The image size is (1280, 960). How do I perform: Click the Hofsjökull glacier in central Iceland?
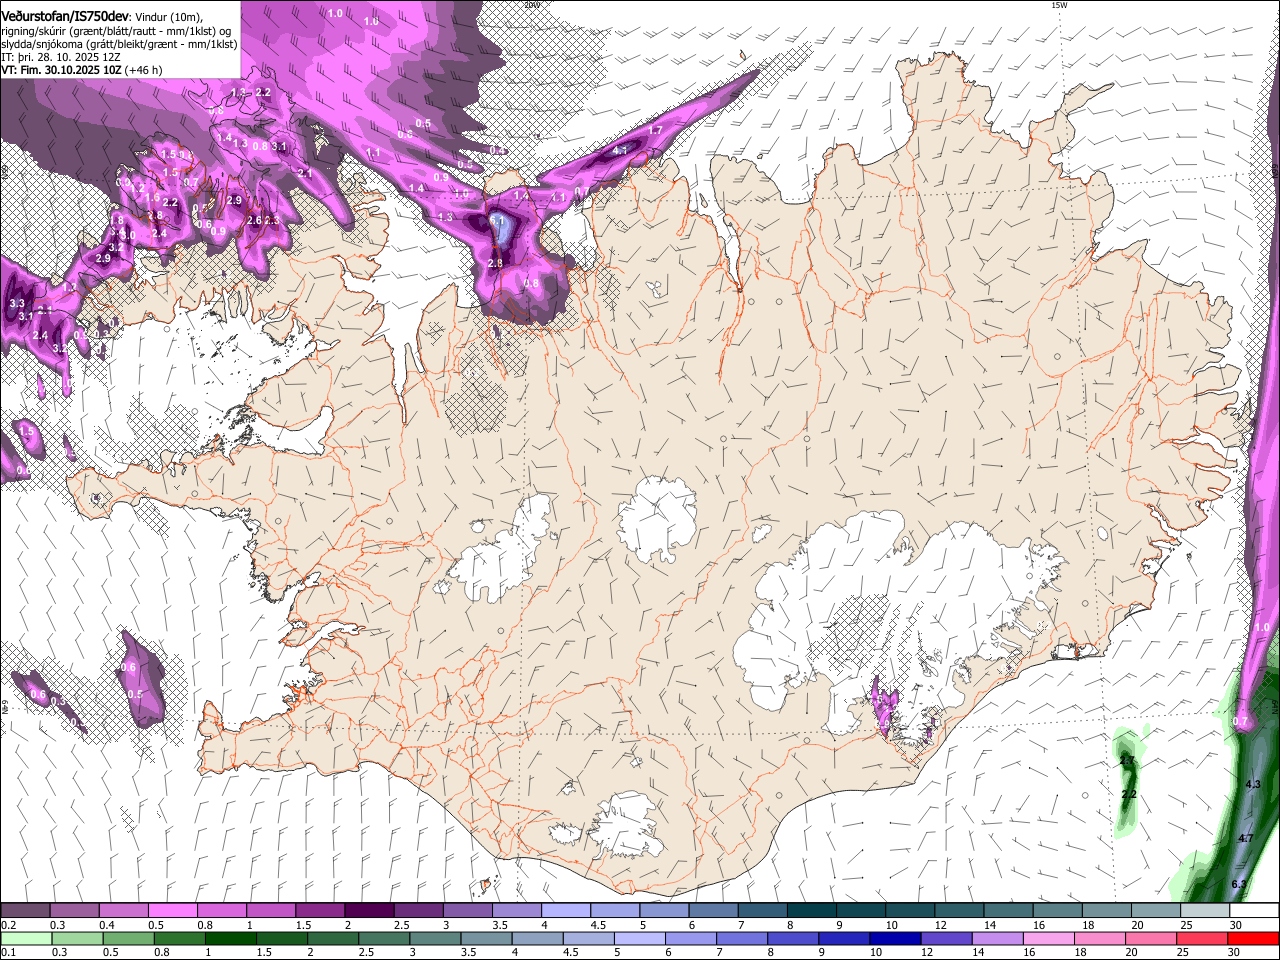tap(657, 520)
